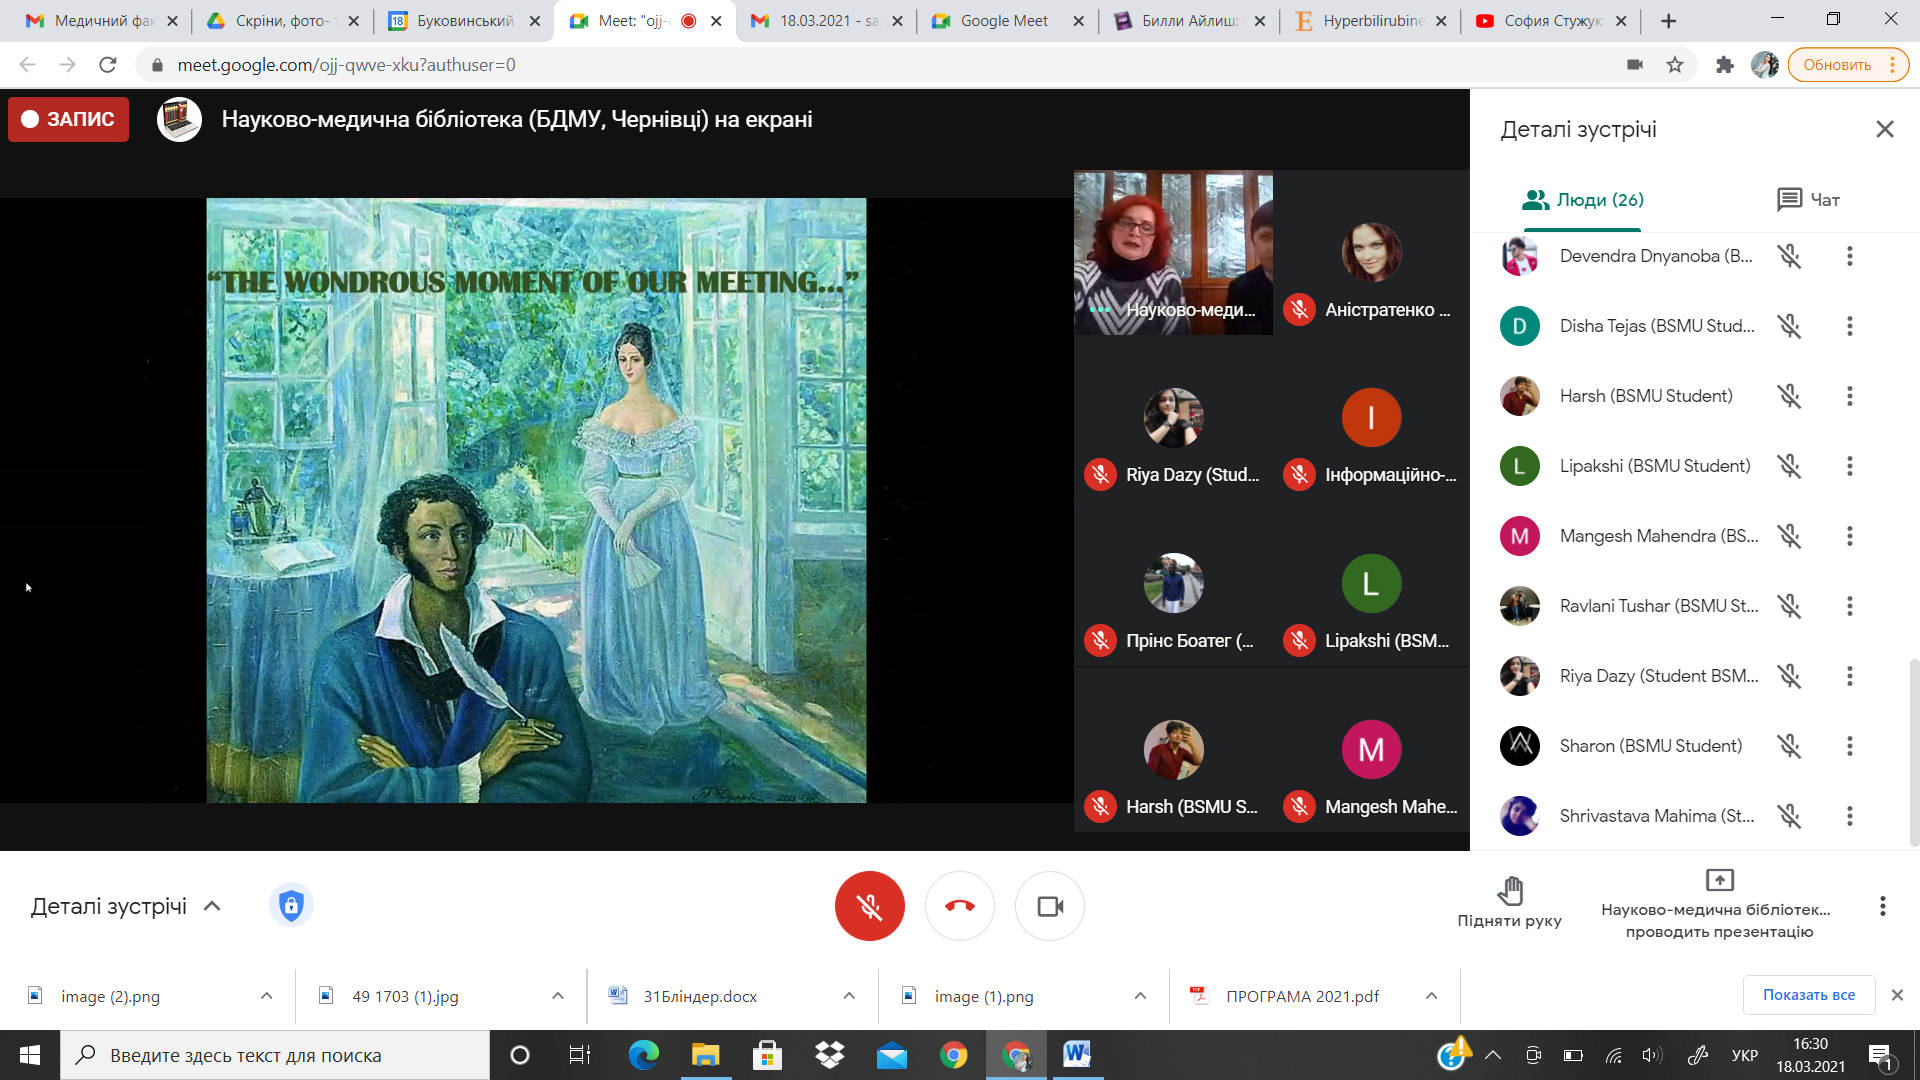The height and width of the screenshot is (1080, 1920).
Task: Mute Ravlani Tushar microphone
Action: tap(1789, 606)
